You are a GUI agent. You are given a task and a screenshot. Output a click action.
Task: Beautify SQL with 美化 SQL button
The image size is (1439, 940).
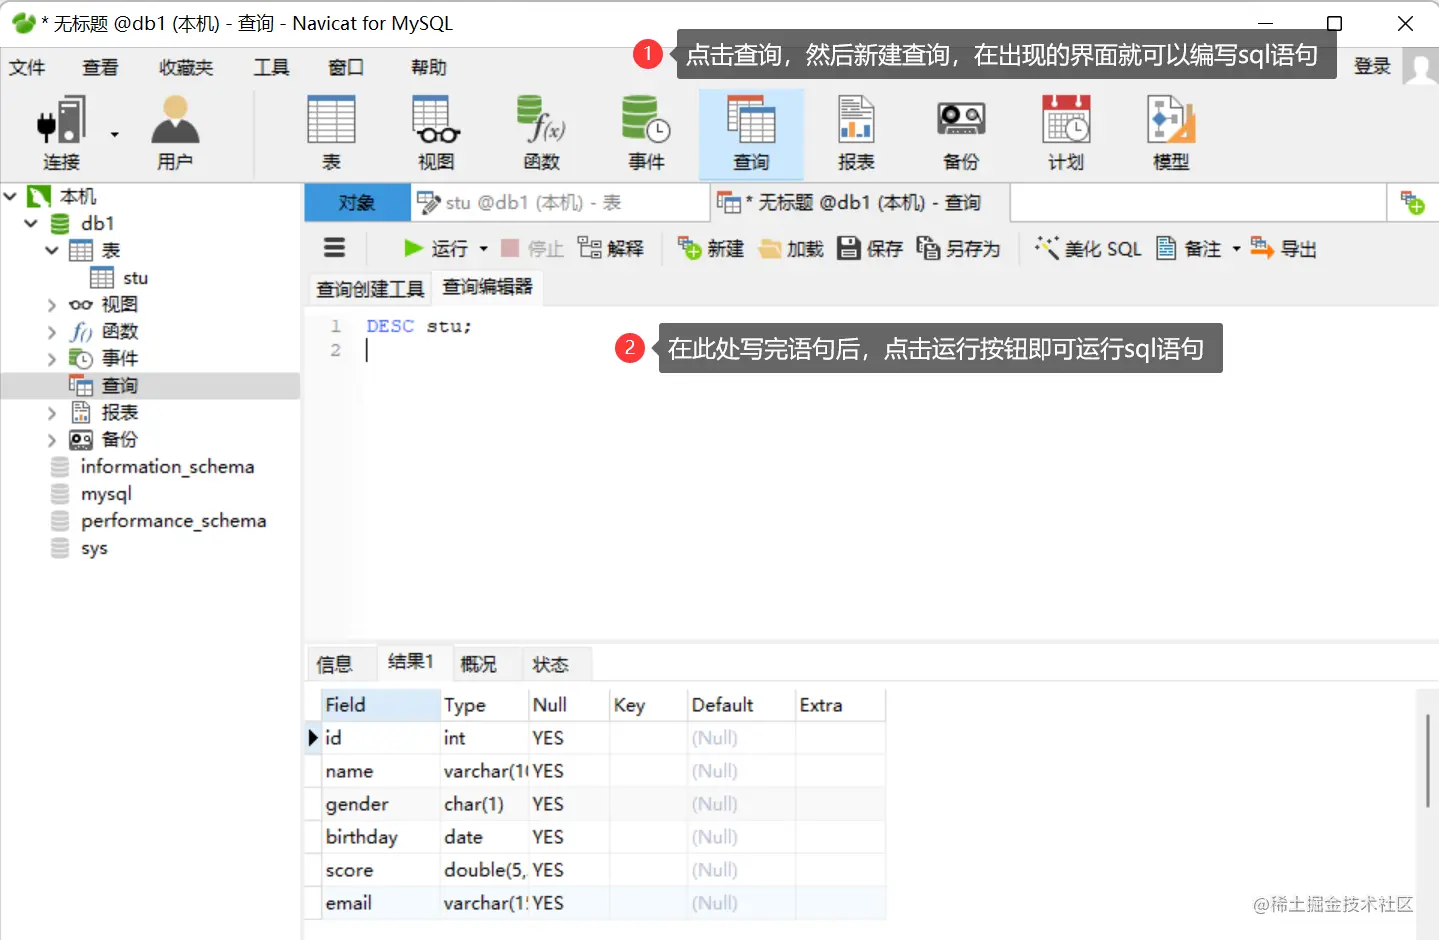pos(1088,248)
